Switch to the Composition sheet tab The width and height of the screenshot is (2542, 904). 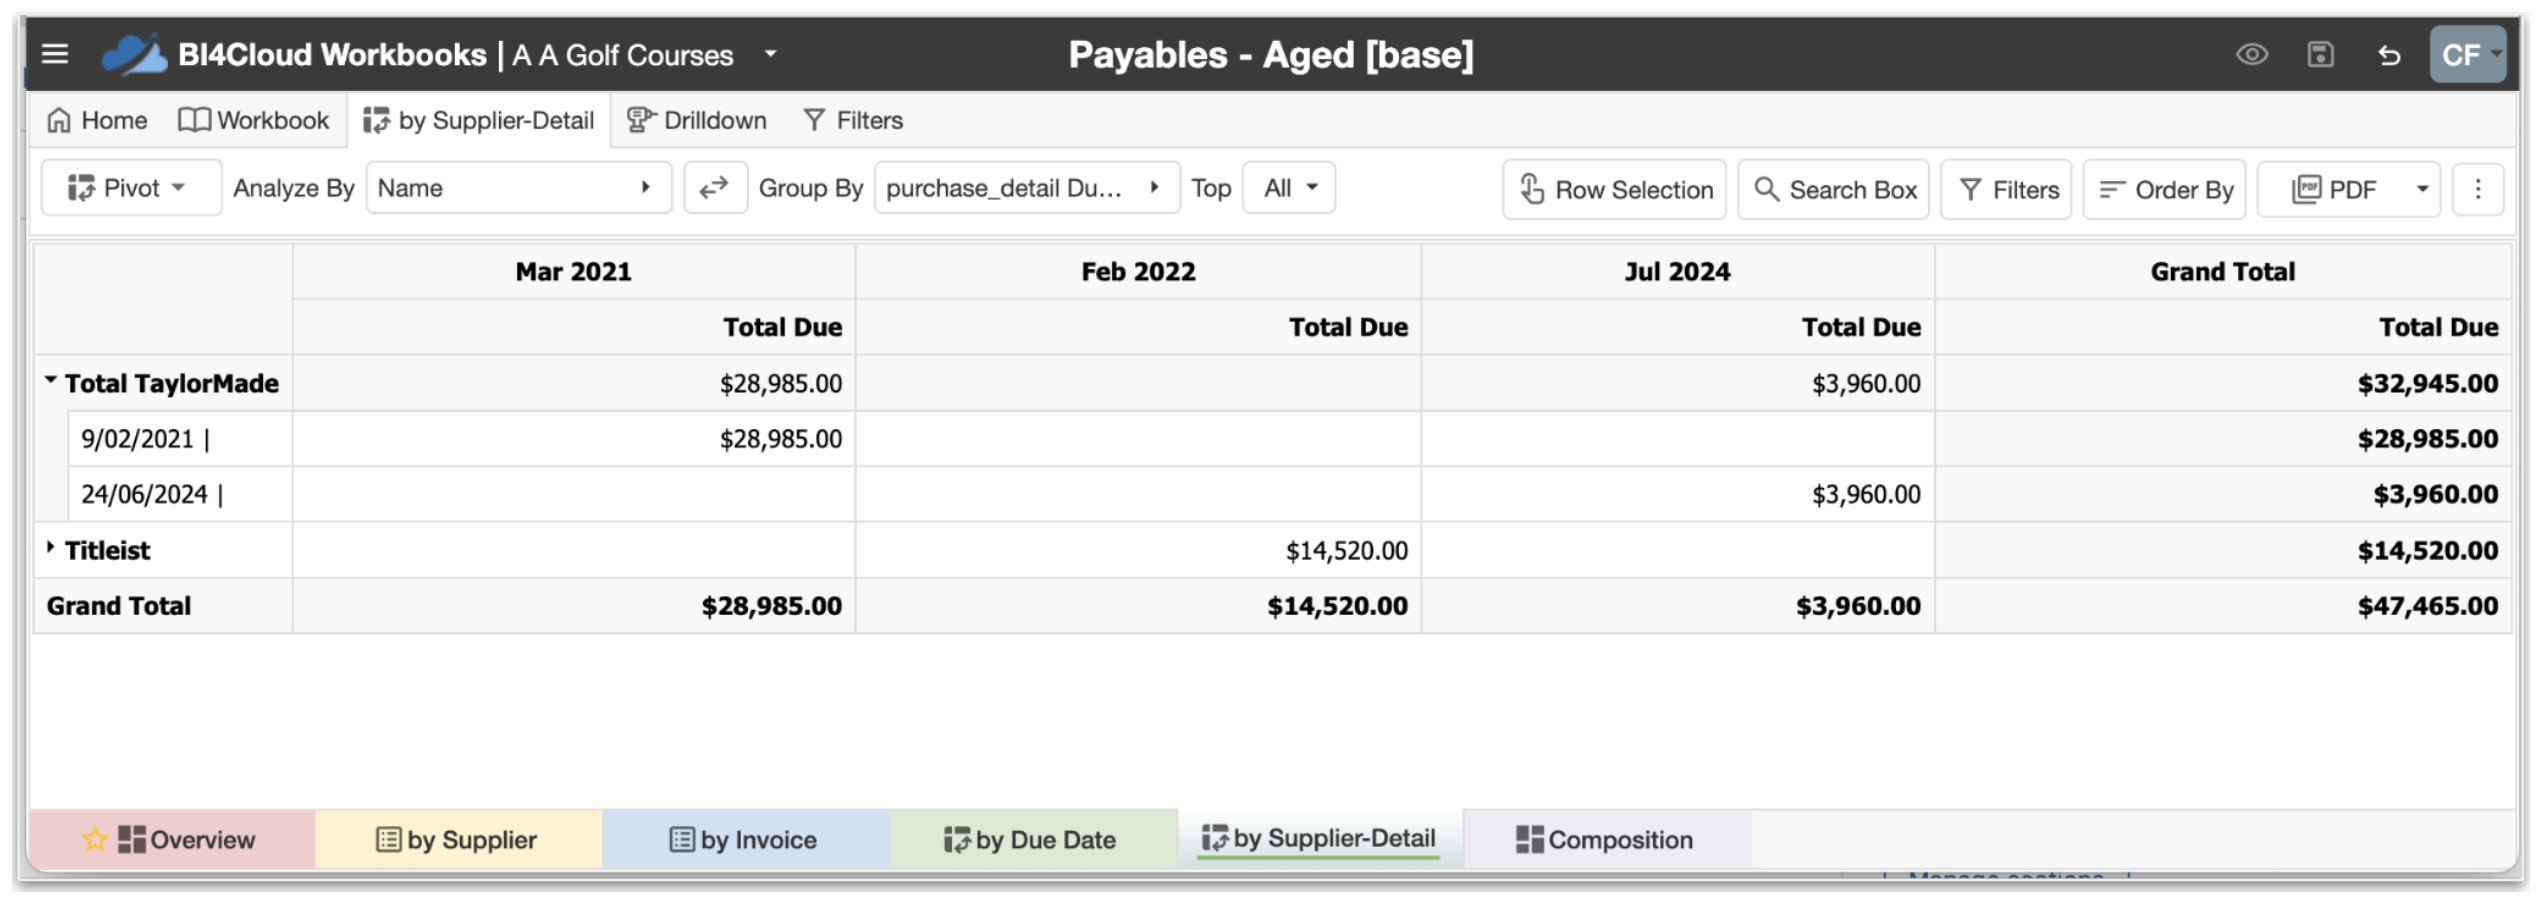pos(1605,840)
